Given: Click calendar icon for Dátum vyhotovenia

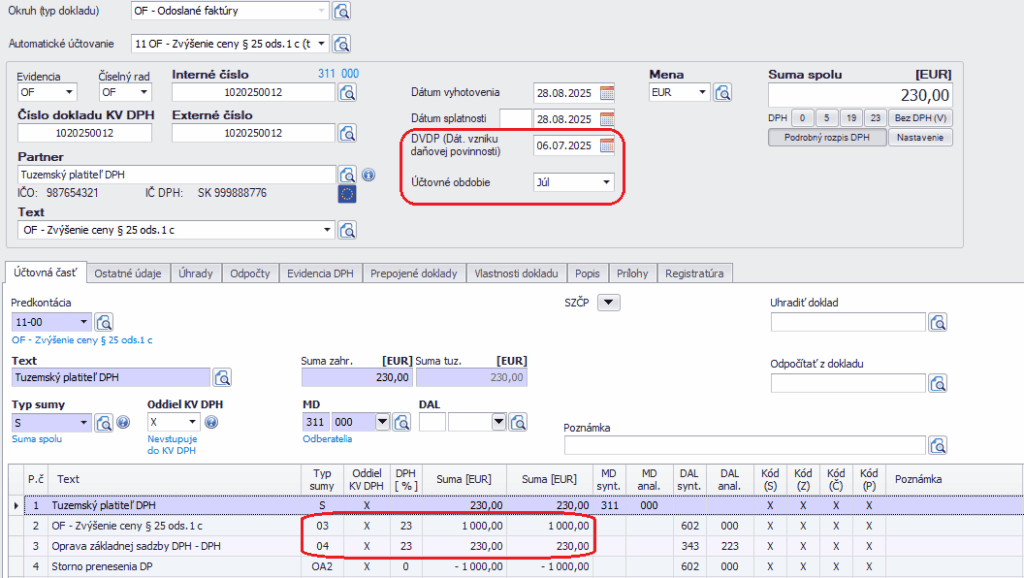Looking at the screenshot, I should tap(606, 93).
